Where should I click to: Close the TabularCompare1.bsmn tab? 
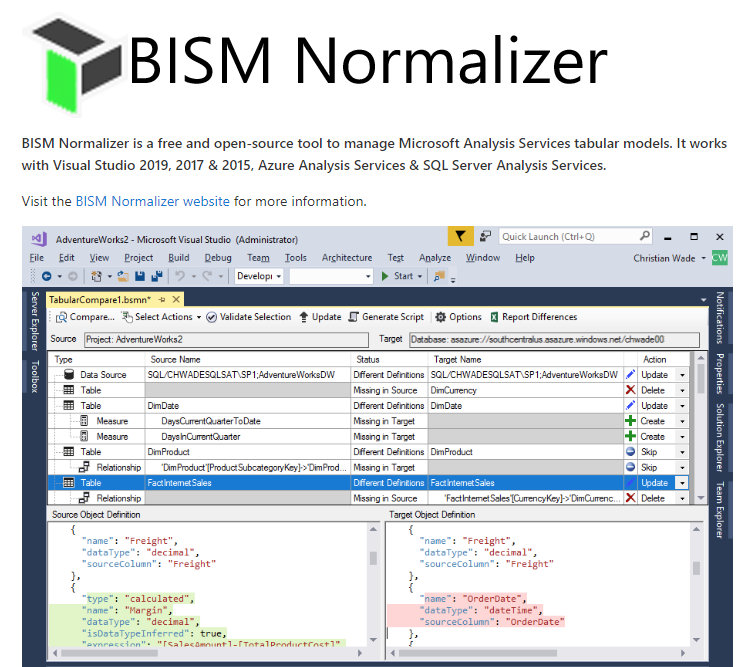tap(176, 300)
